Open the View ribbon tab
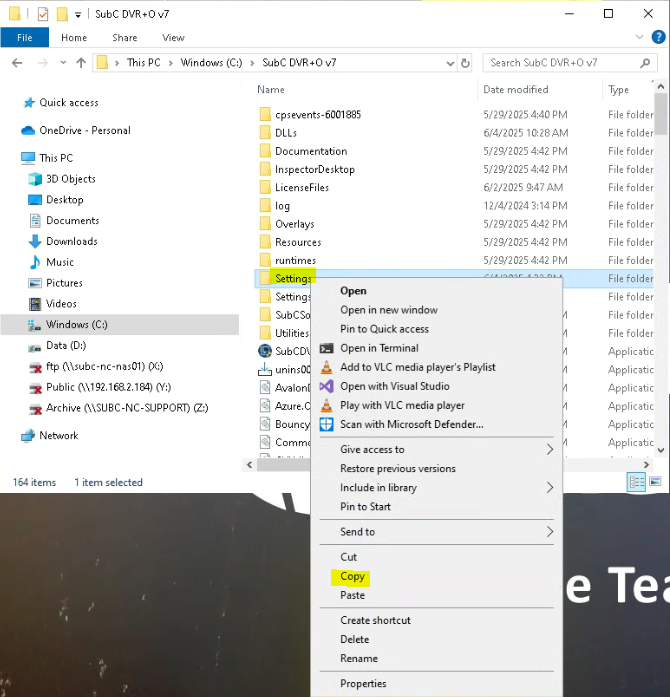670x697 pixels. coord(173,38)
